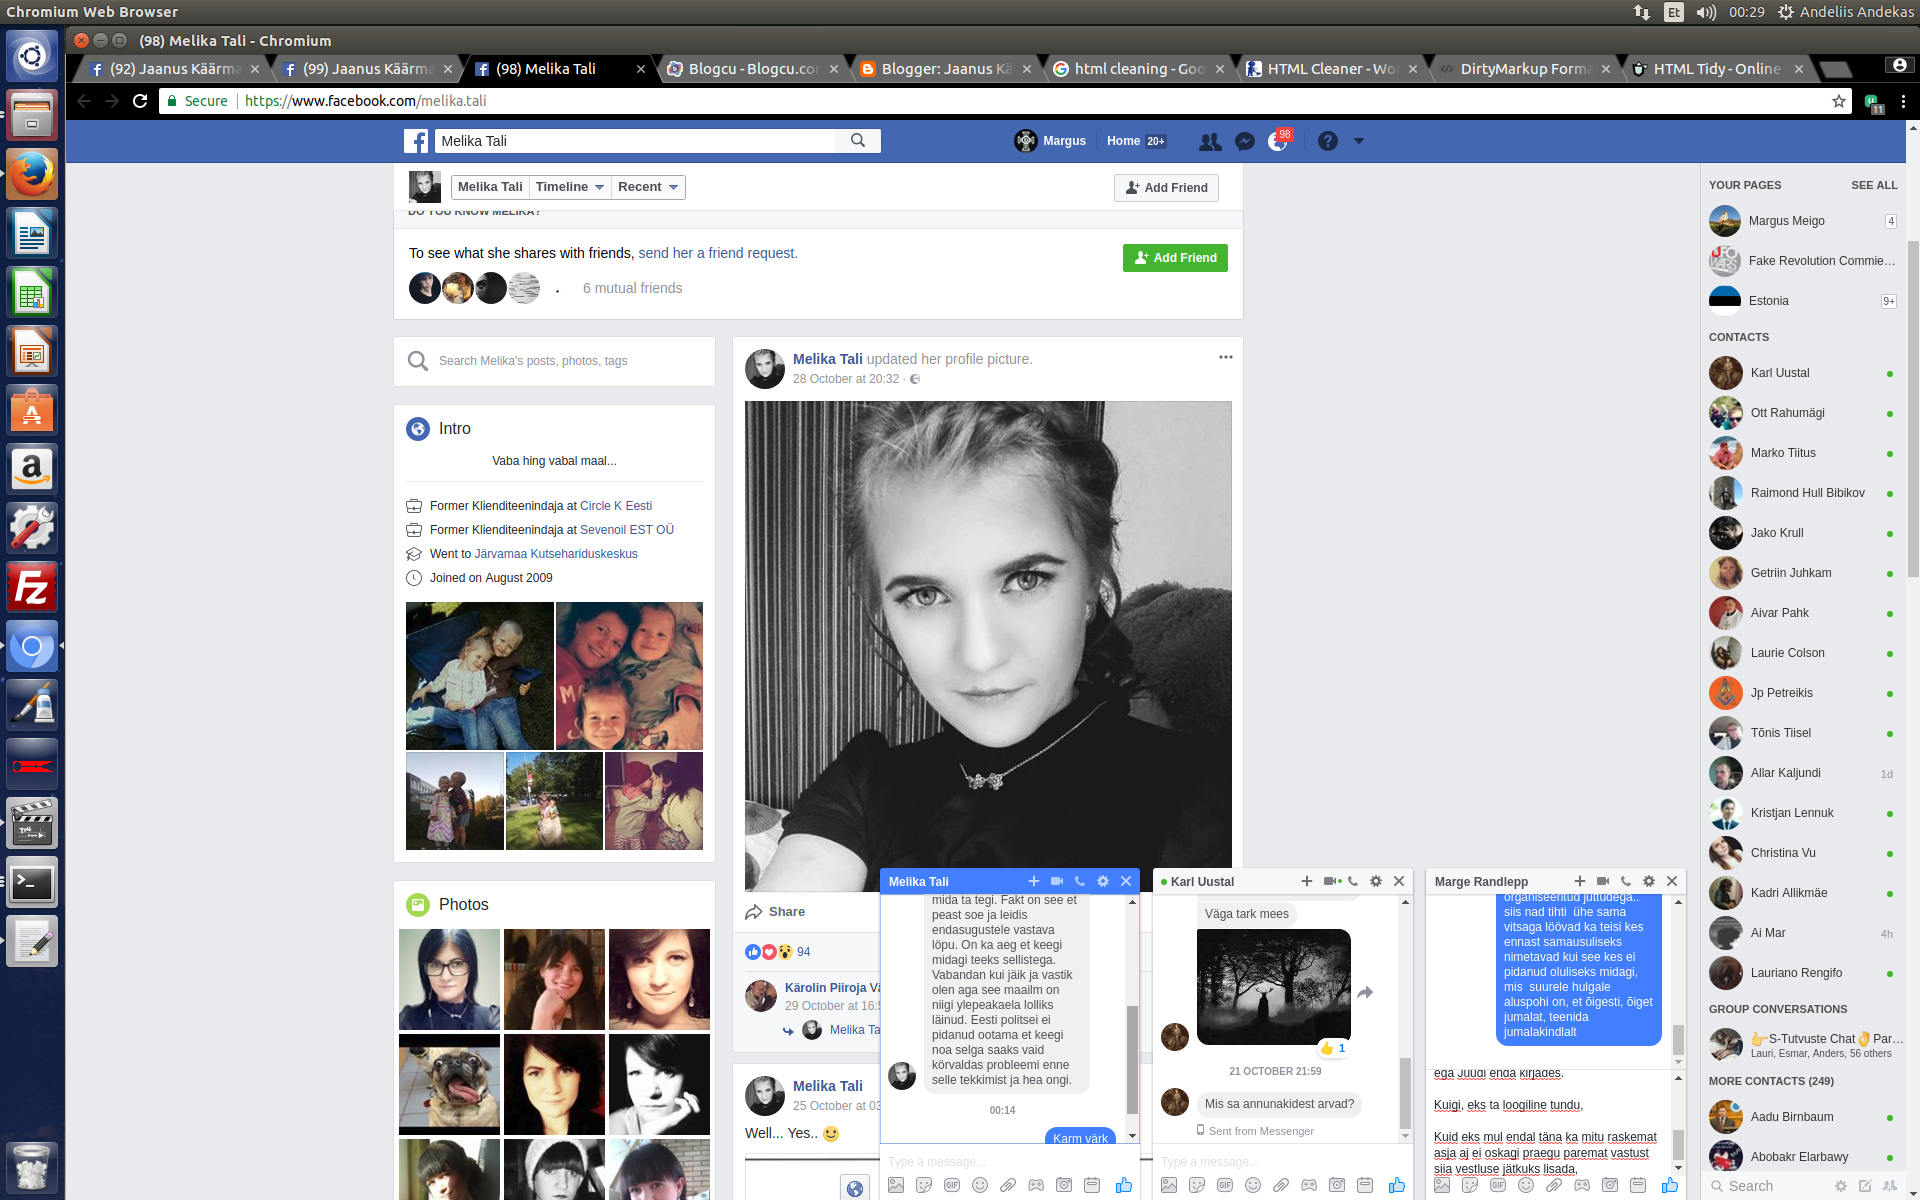
Task: Go to the Home link in the header
Action: [x=1123, y=141]
